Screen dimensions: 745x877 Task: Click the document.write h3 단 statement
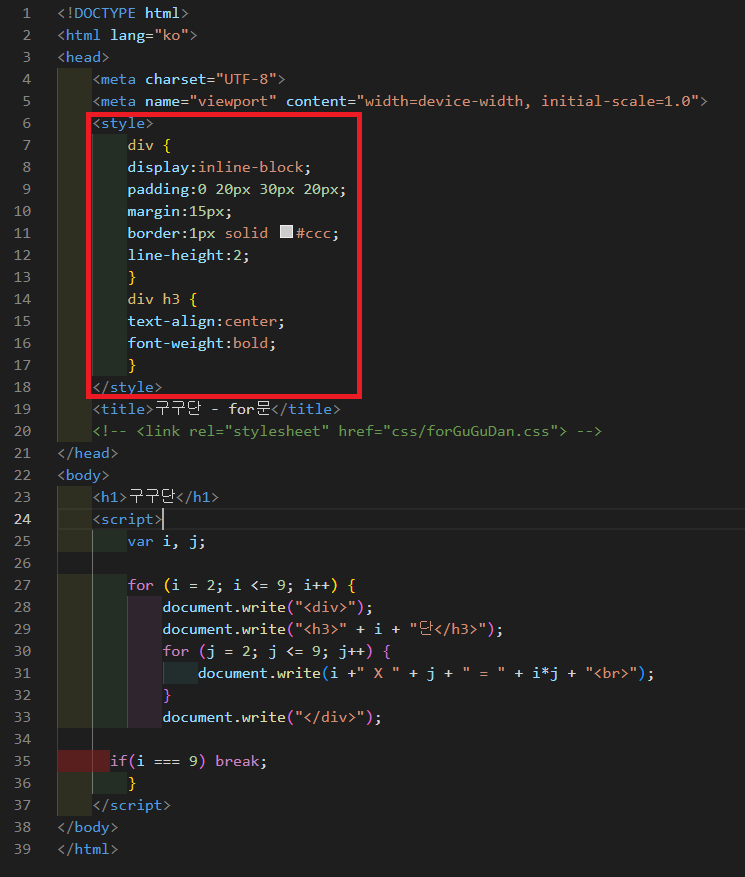coord(333,629)
